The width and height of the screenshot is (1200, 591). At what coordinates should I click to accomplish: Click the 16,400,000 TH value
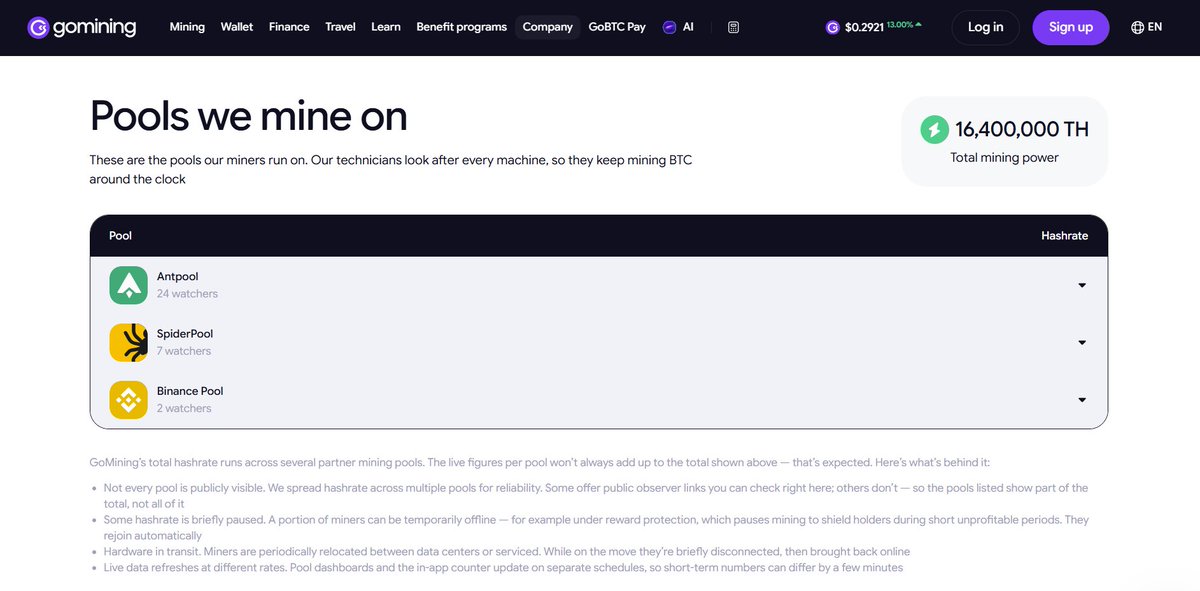click(1022, 129)
